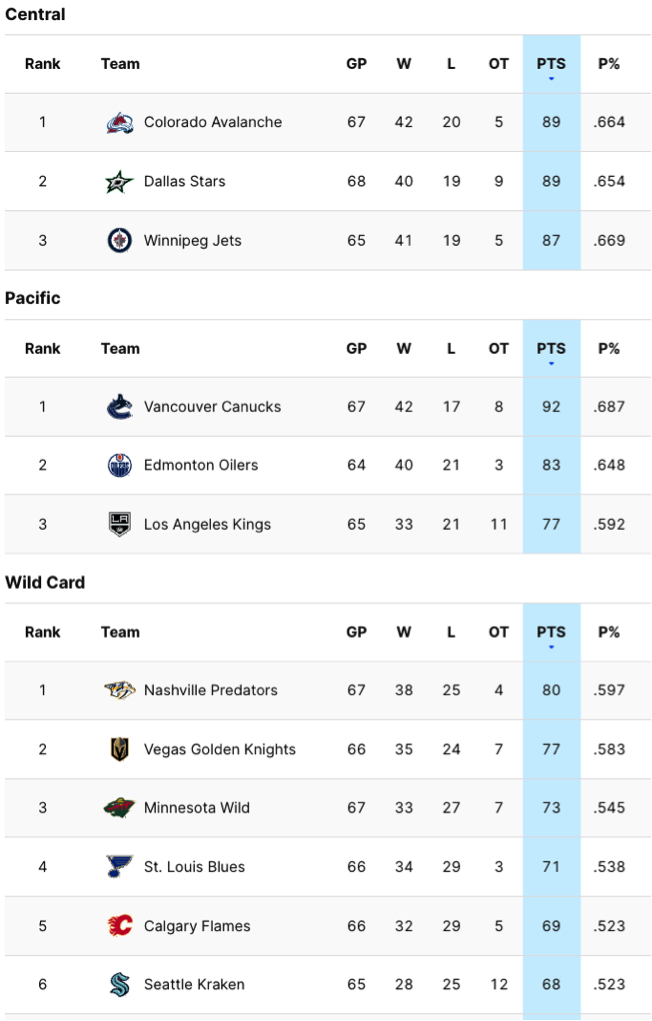The width and height of the screenshot is (652, 1021).
Task: Sort Wild Card table by W header
Action: tap(403, 632)
